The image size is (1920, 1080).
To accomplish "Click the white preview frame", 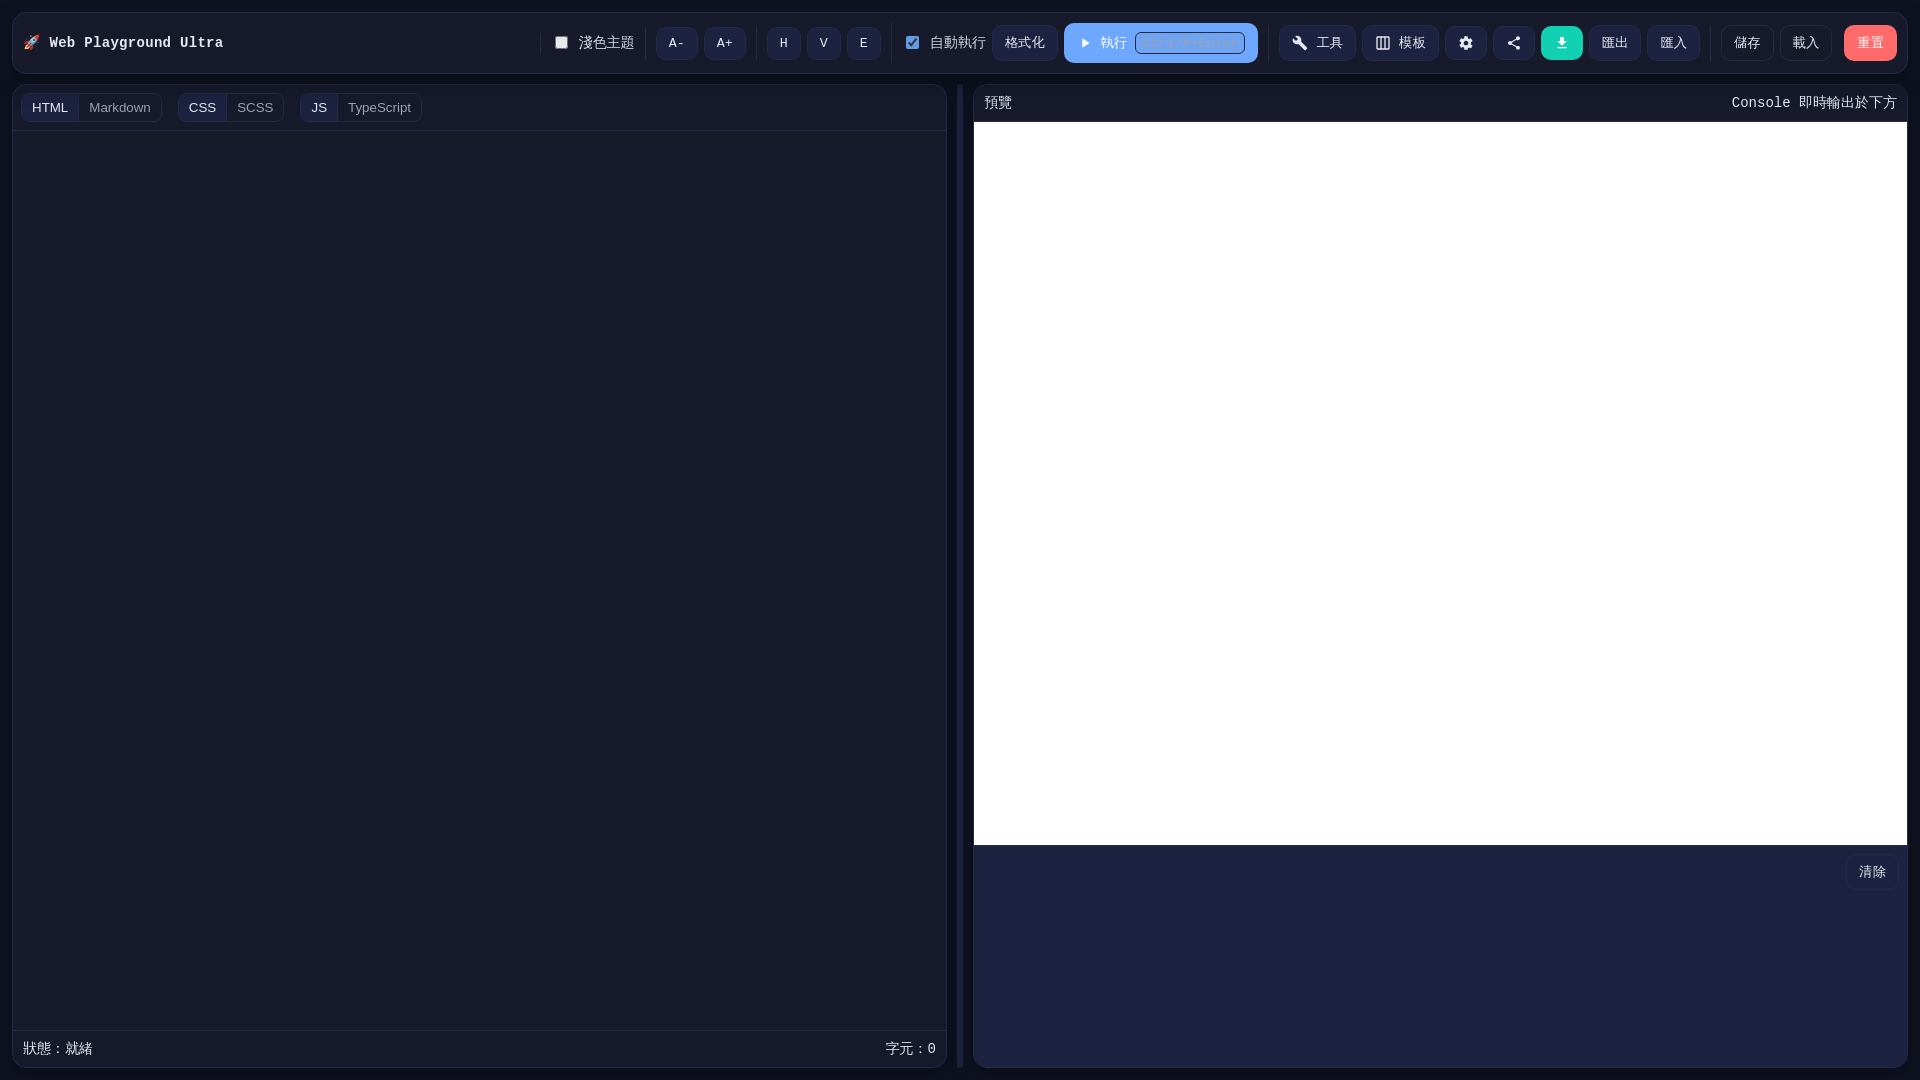I will tap(1440, 484).
